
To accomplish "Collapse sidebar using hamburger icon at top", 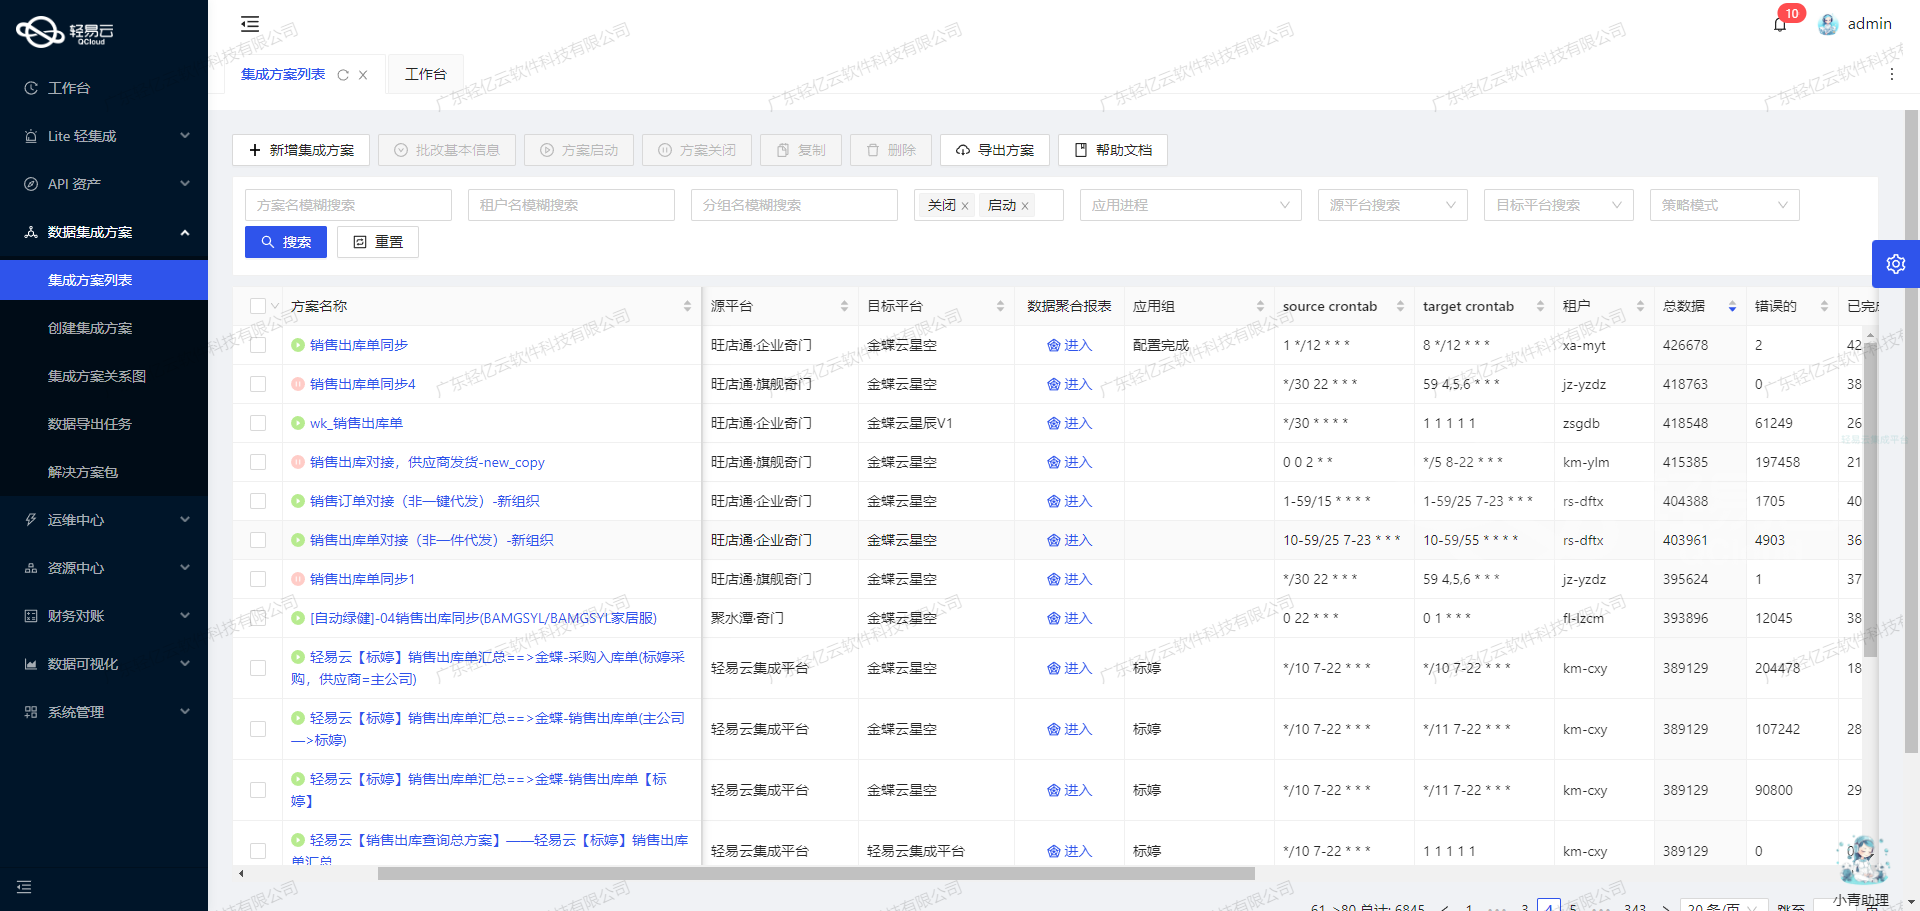I will tap(250, 24).
